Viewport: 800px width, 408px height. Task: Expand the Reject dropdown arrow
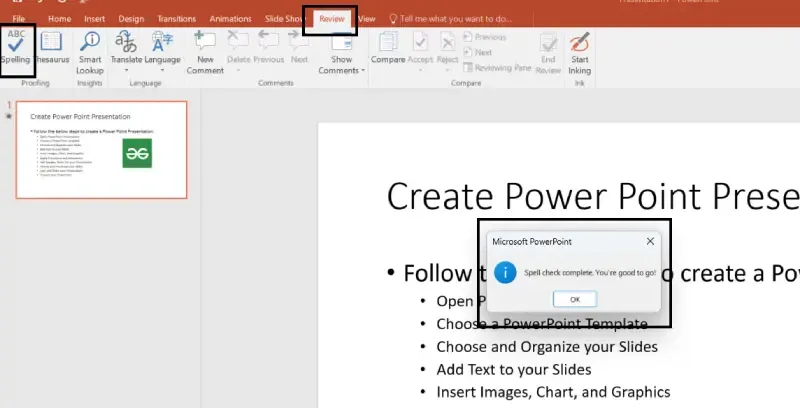[447, 70]
